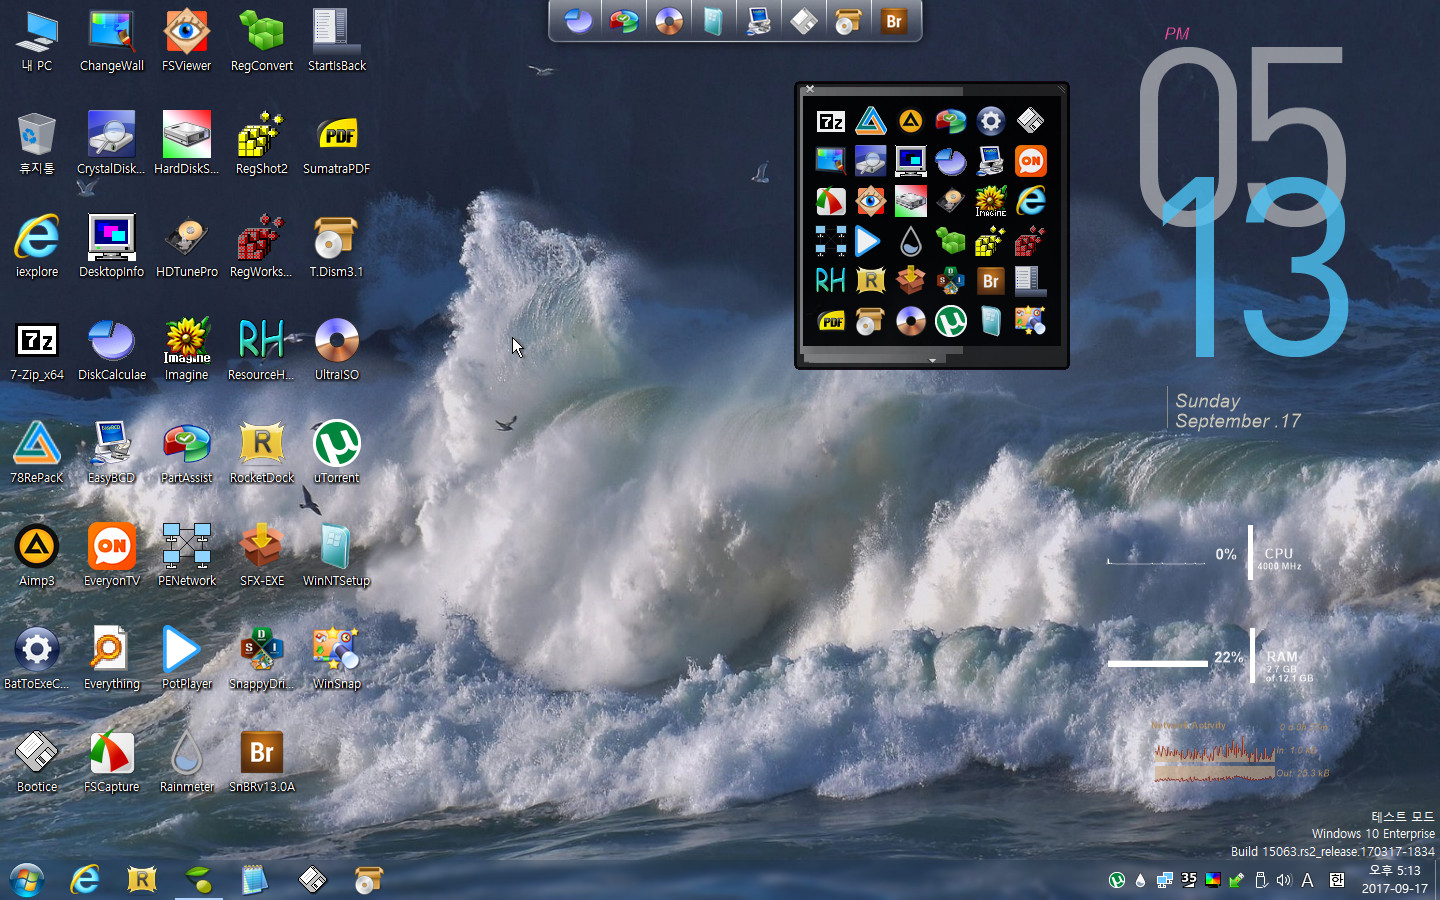Click the RAM usage meter bar
This screenshot has width=1440, height=900.
(x=1158, y=663)
